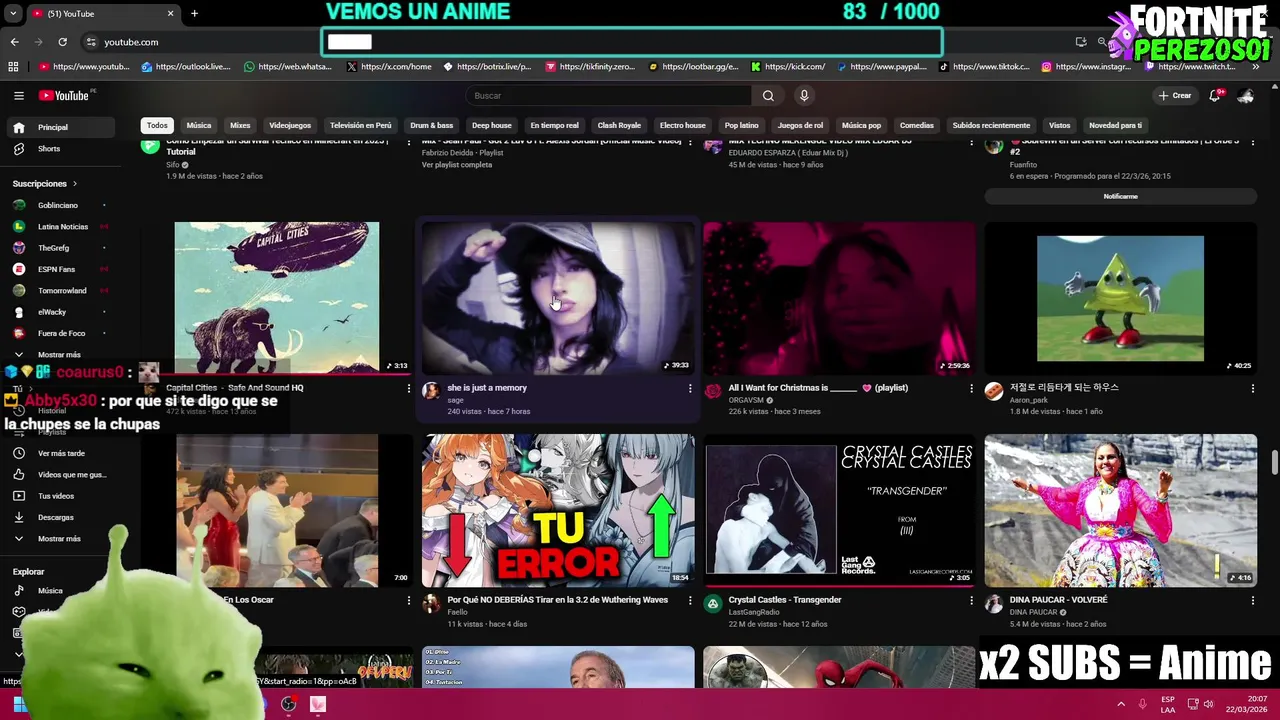Open the Capital Cities Safe And Sound thumbnail

pyautogui.click(x=277, y=298)
